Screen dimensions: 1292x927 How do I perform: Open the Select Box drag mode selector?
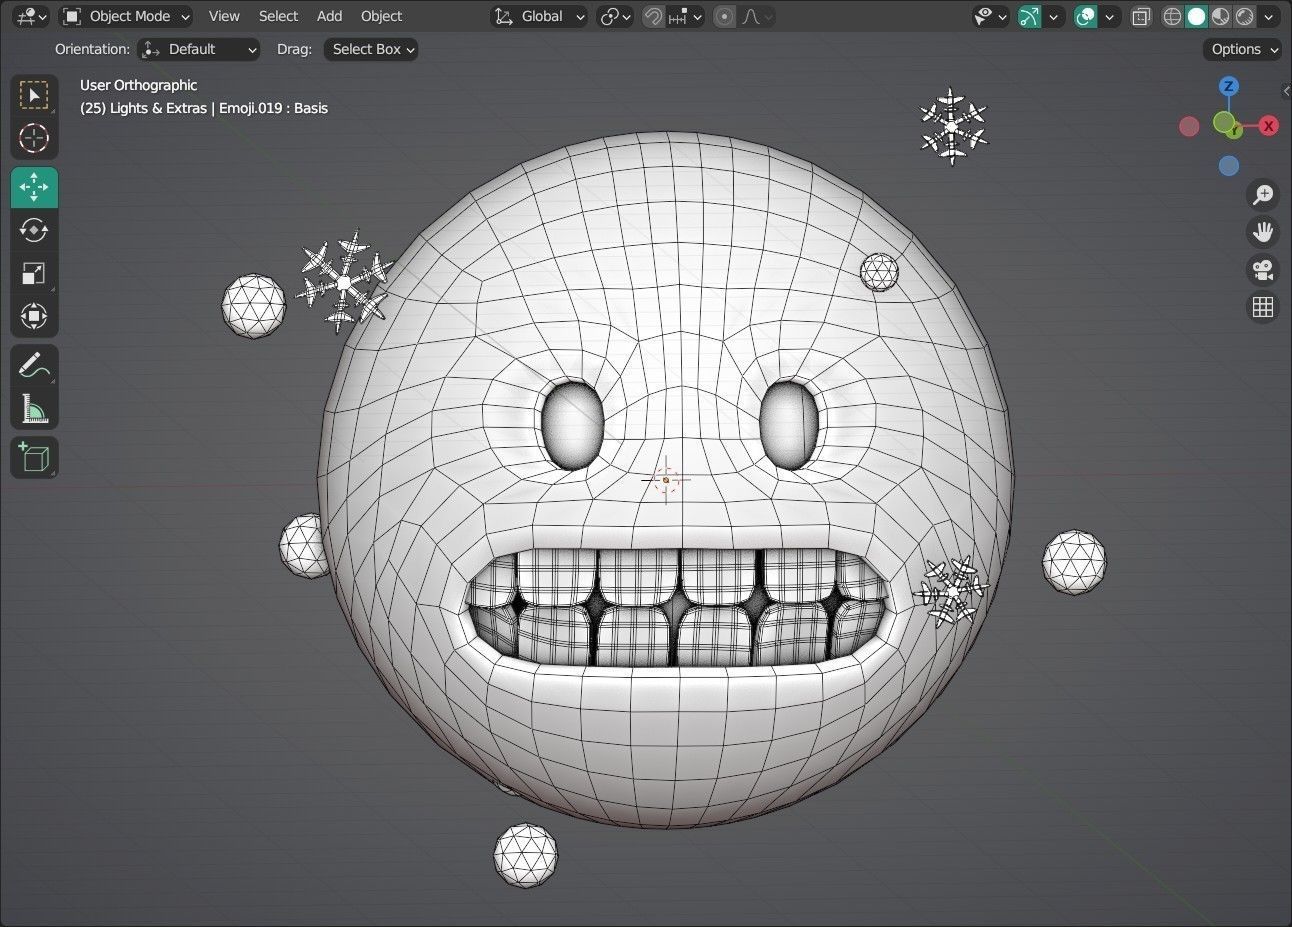(370, 49)
